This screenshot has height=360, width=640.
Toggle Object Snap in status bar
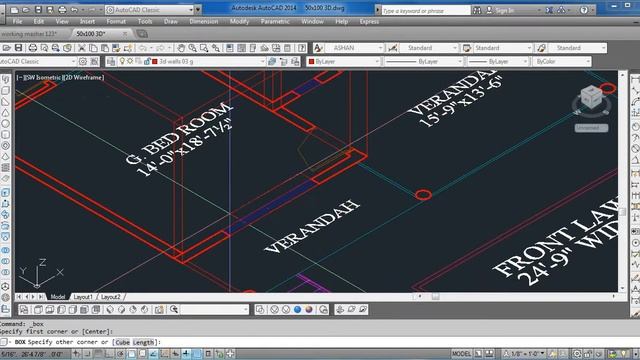(x=131, y=354)
